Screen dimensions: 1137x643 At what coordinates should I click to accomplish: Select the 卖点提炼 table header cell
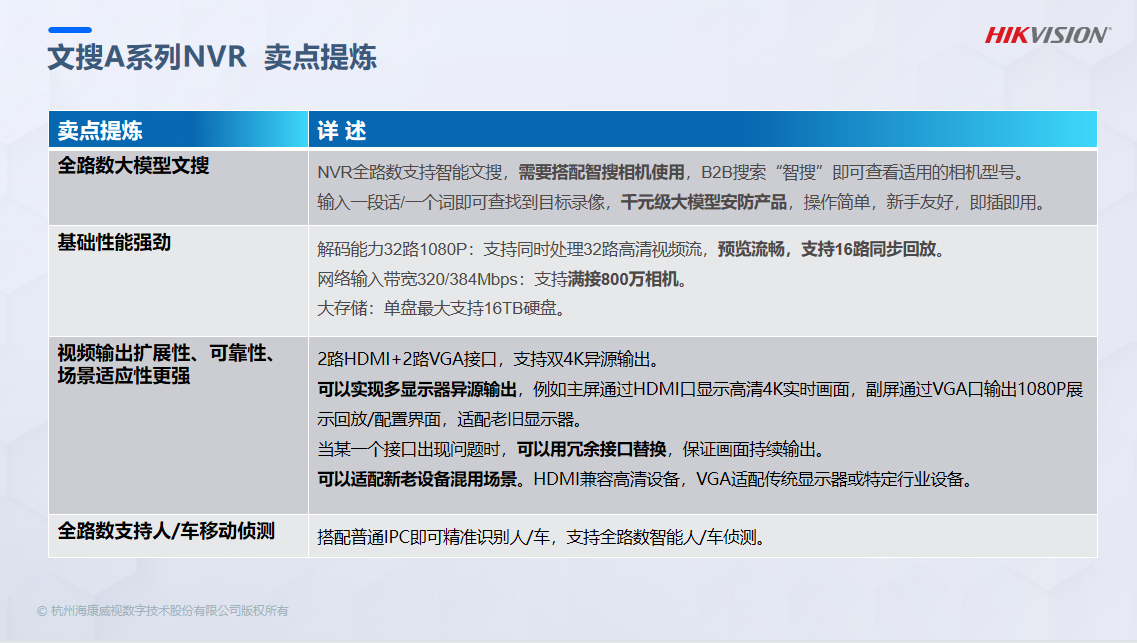[100, 131]
